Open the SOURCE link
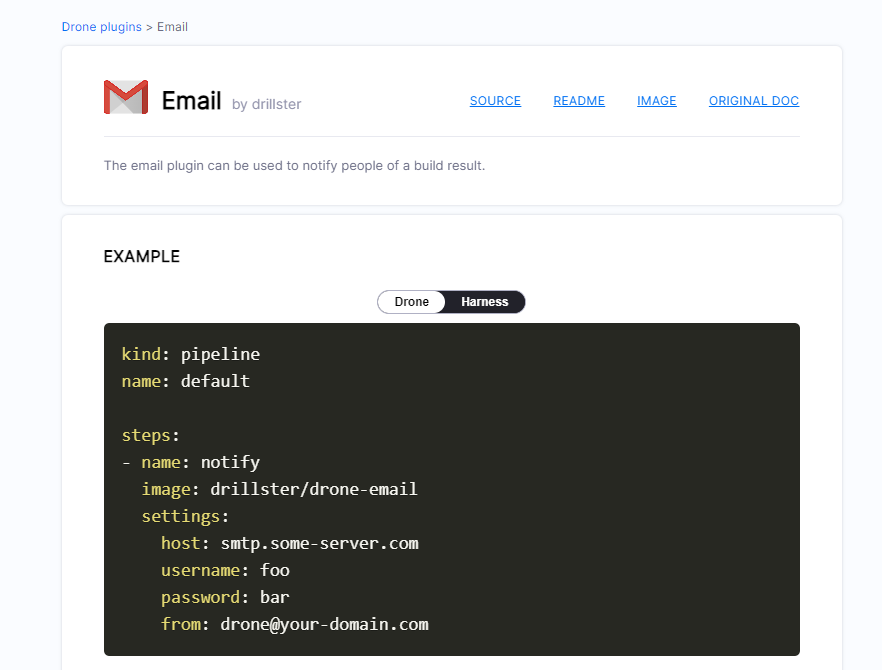Viewport: 882px width, 670px height. click(x=495, y=101)
